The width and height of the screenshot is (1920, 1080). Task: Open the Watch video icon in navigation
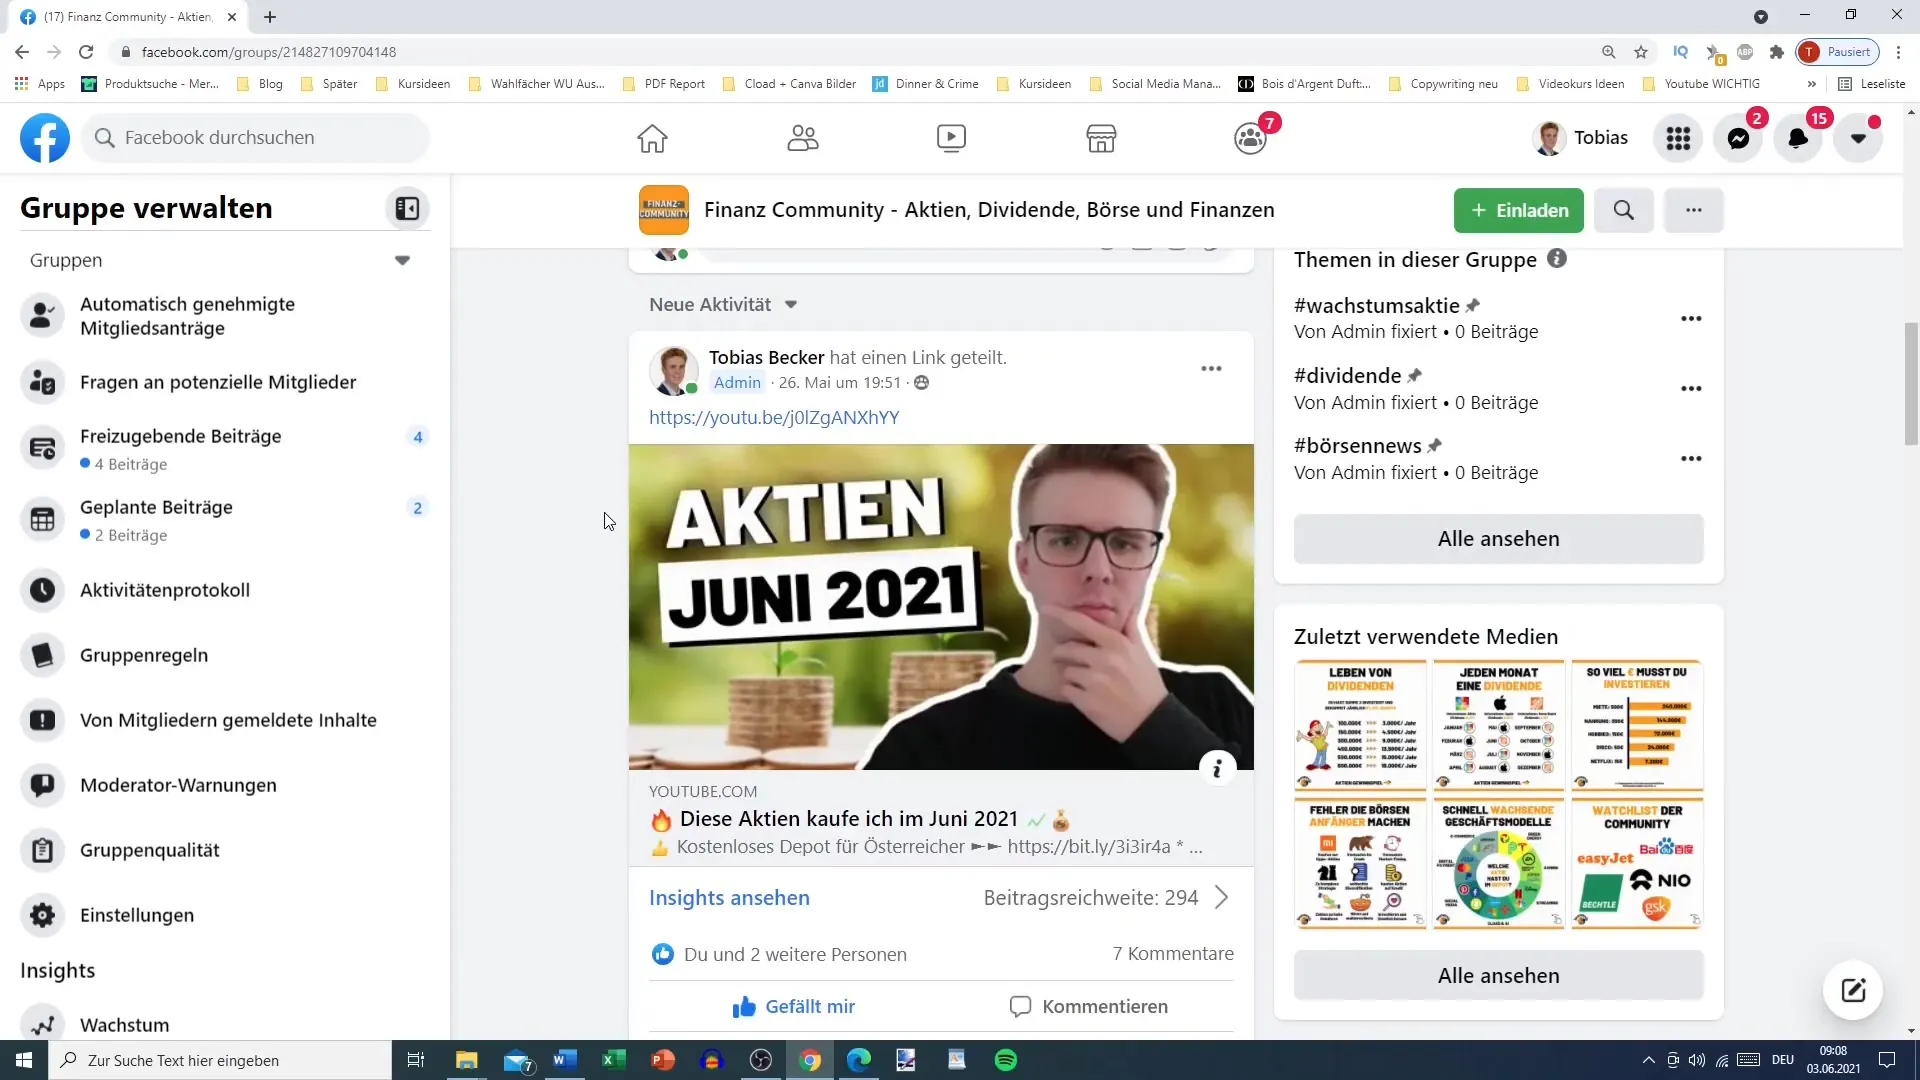pyautogui.click(x=951, y=138)
